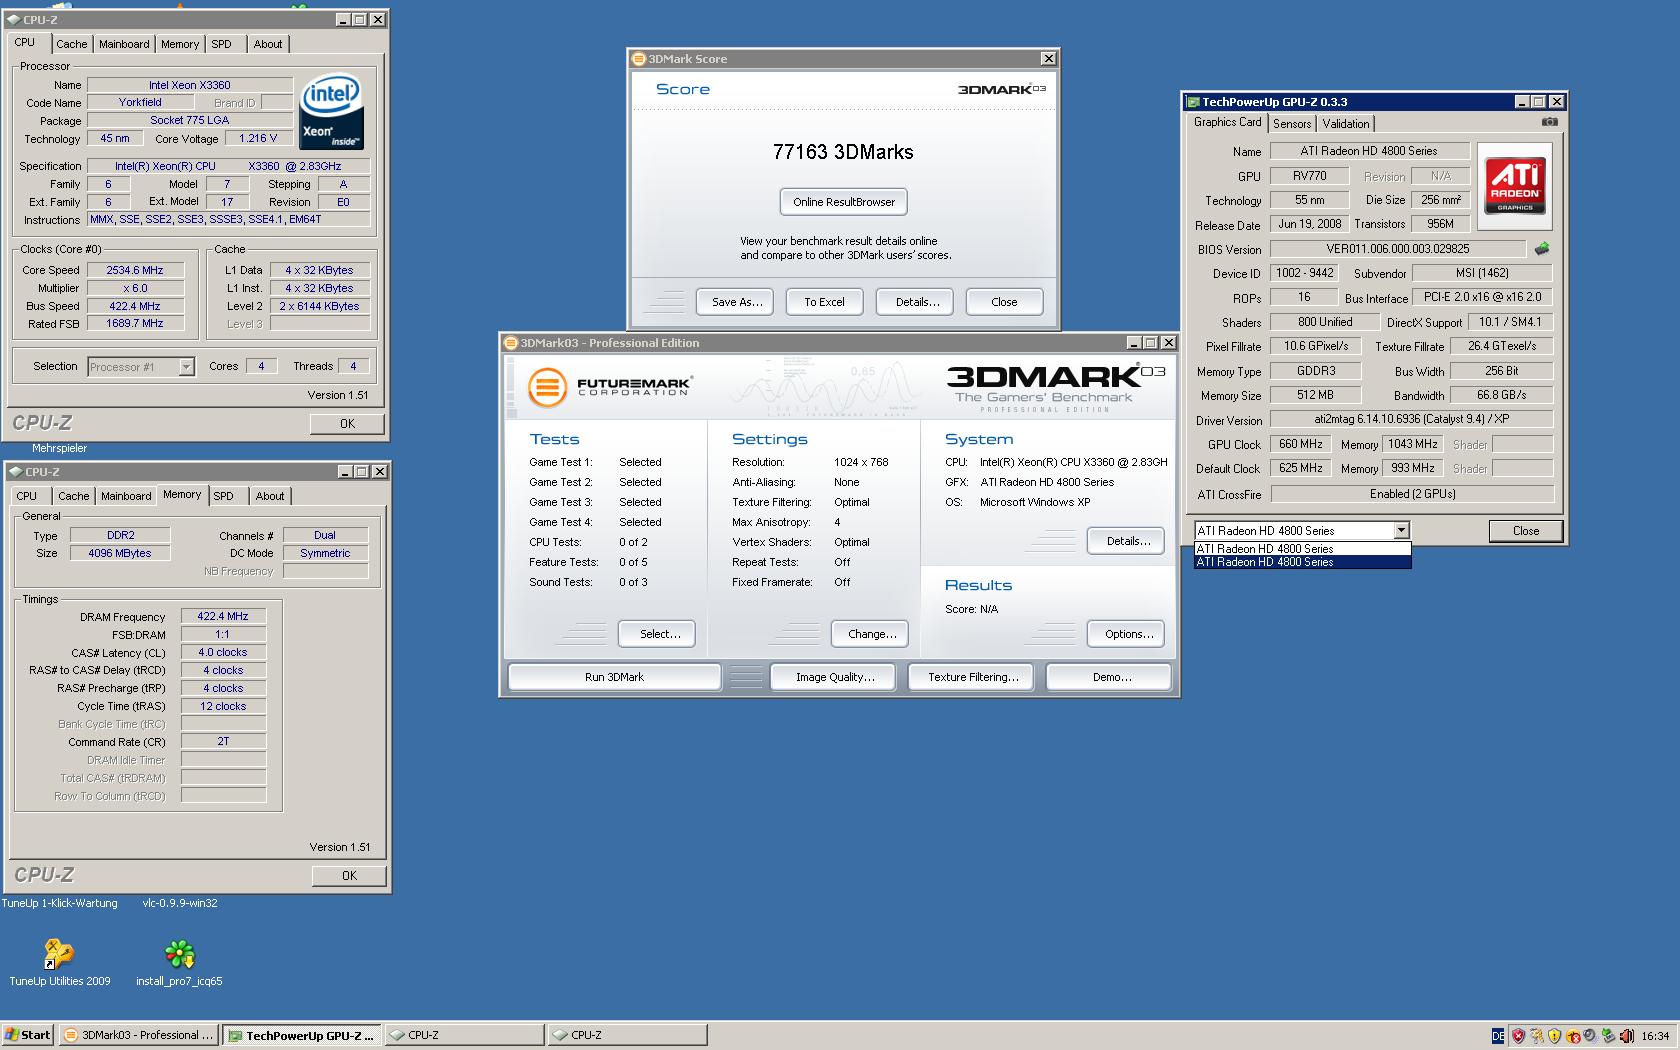The width and height of the screenshot is (1680, 1050).
Task: Open the GPU selection dropdown arrow in GPU-Z
Action: click(1401, 531)
